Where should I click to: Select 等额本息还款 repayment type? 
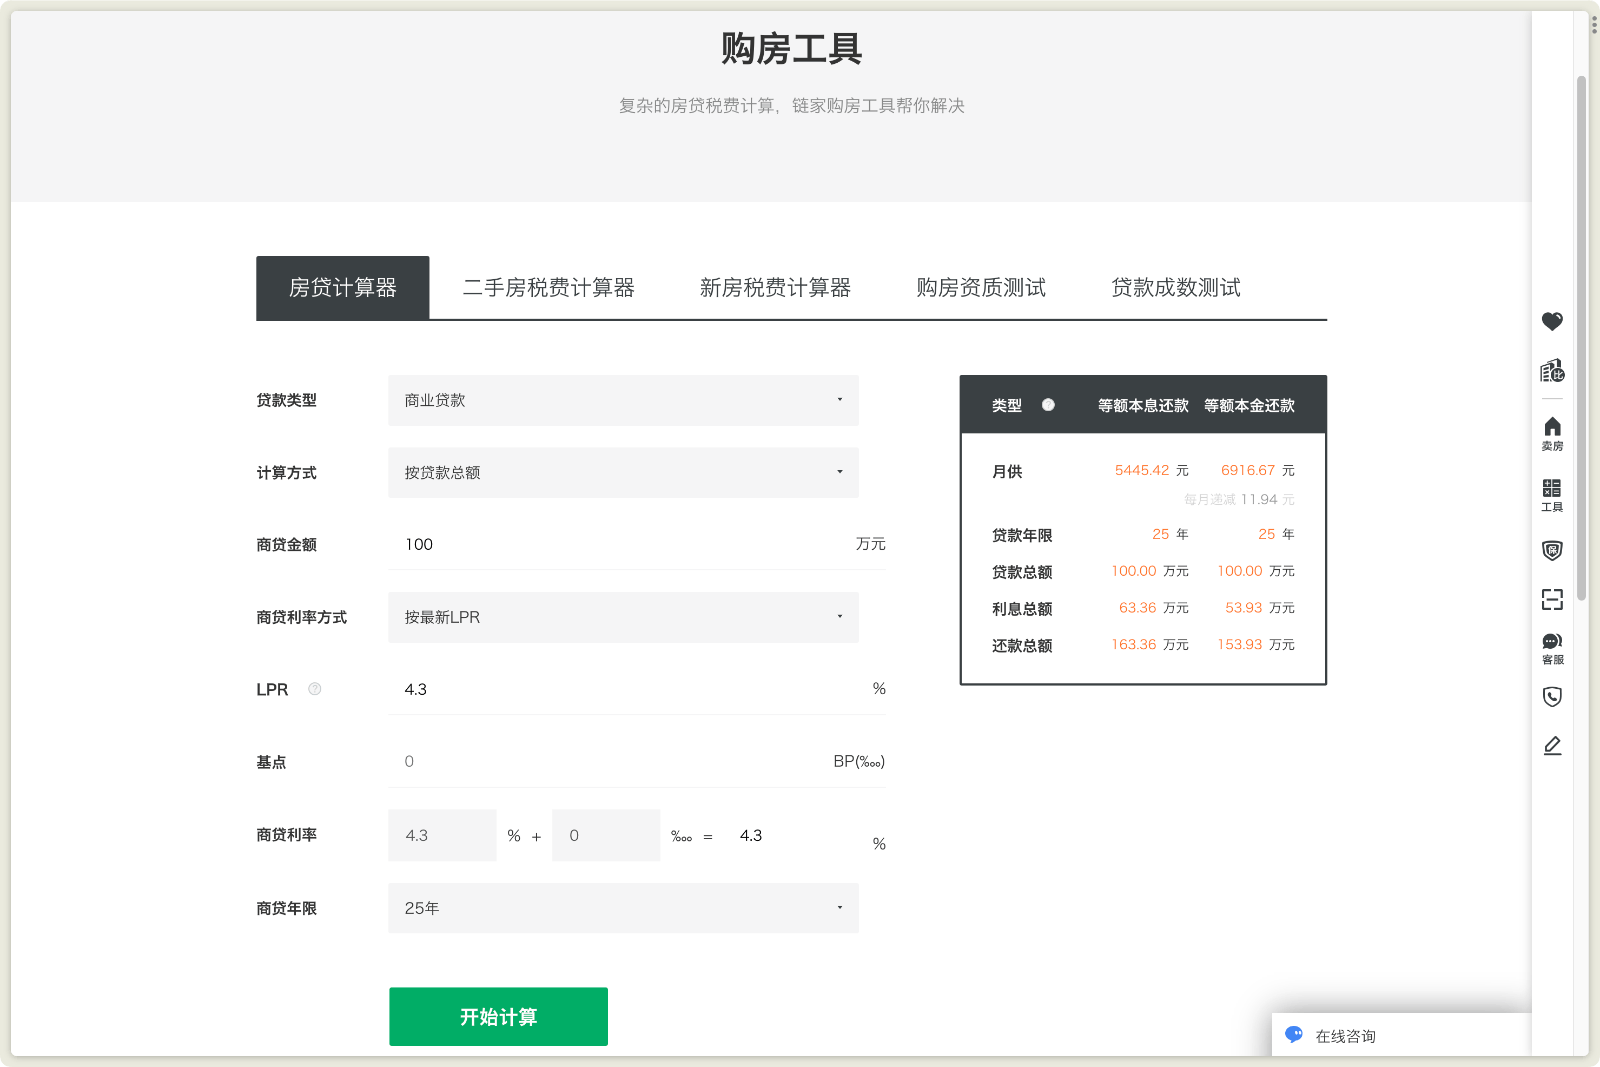pos(1142,405)
